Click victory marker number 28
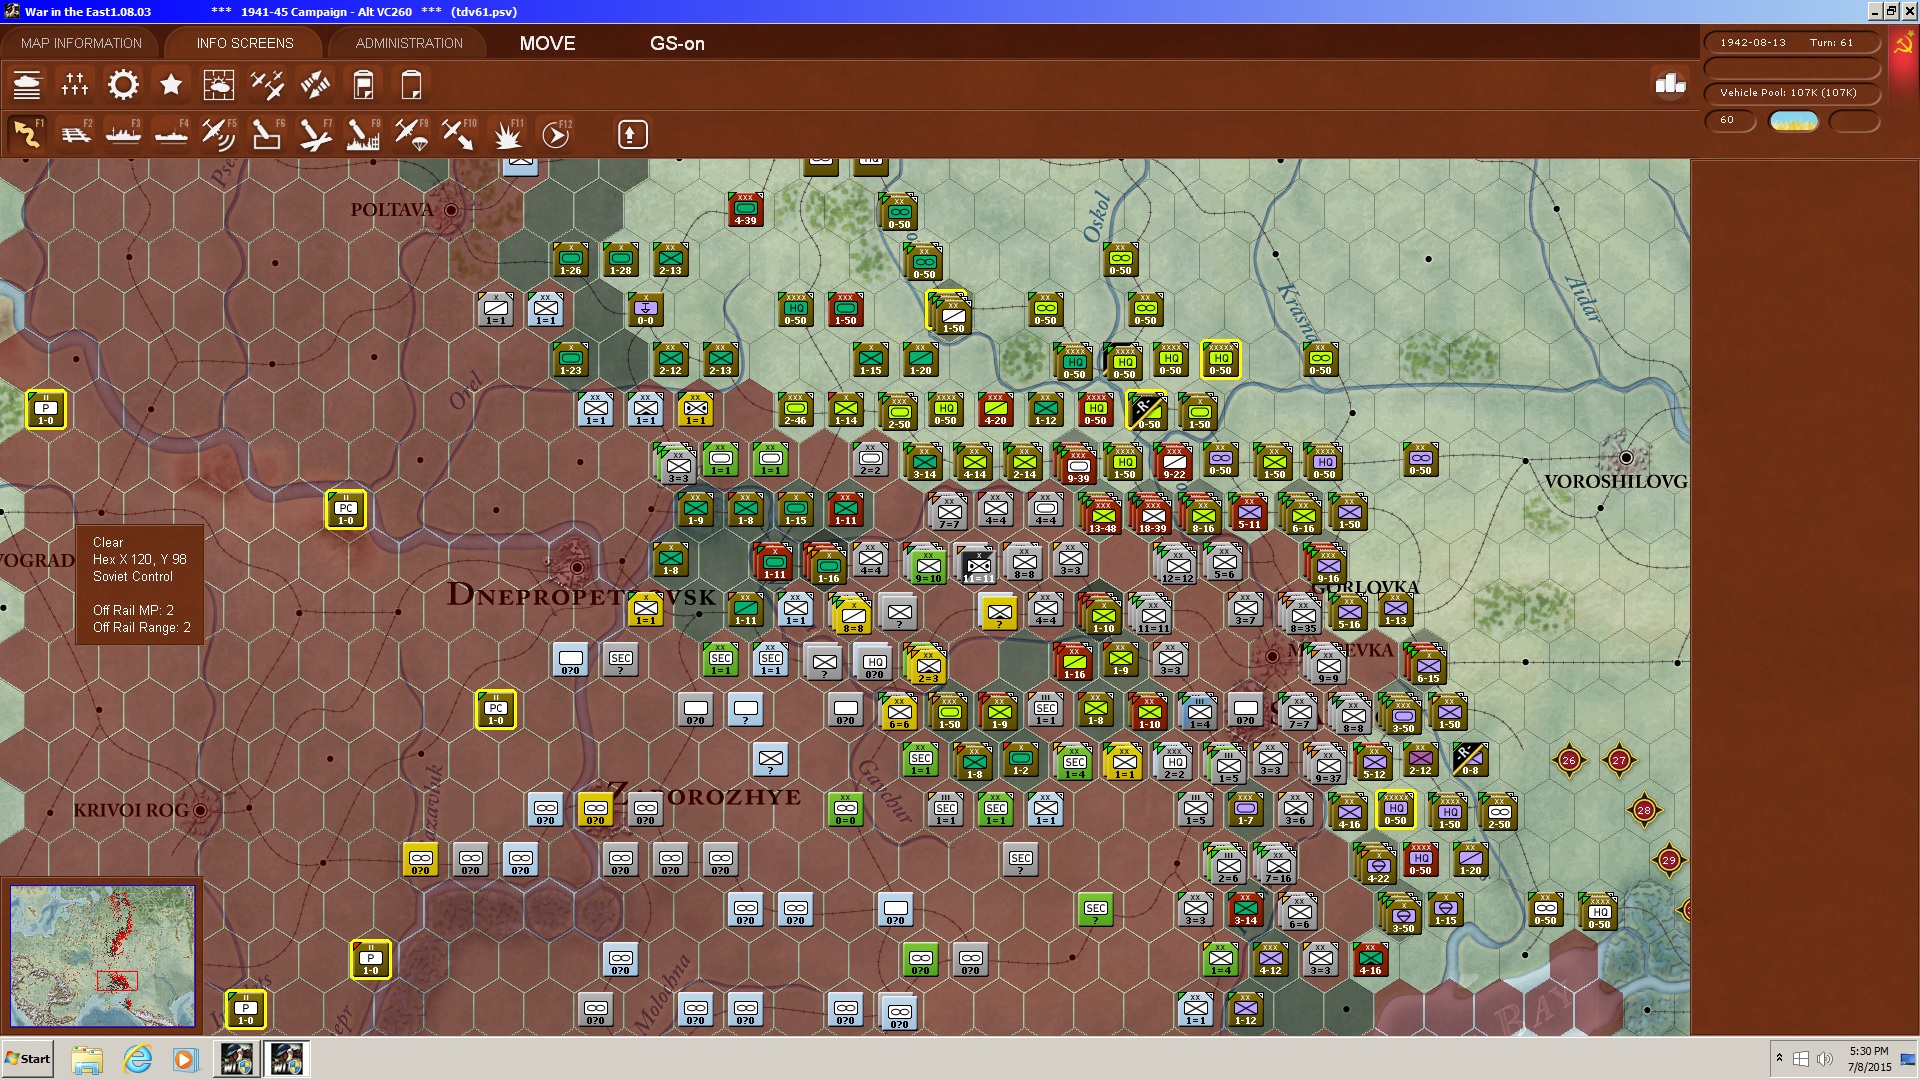This screenshot has width=1920, height=1080. pyautogui.click(x=1644, y=810)
